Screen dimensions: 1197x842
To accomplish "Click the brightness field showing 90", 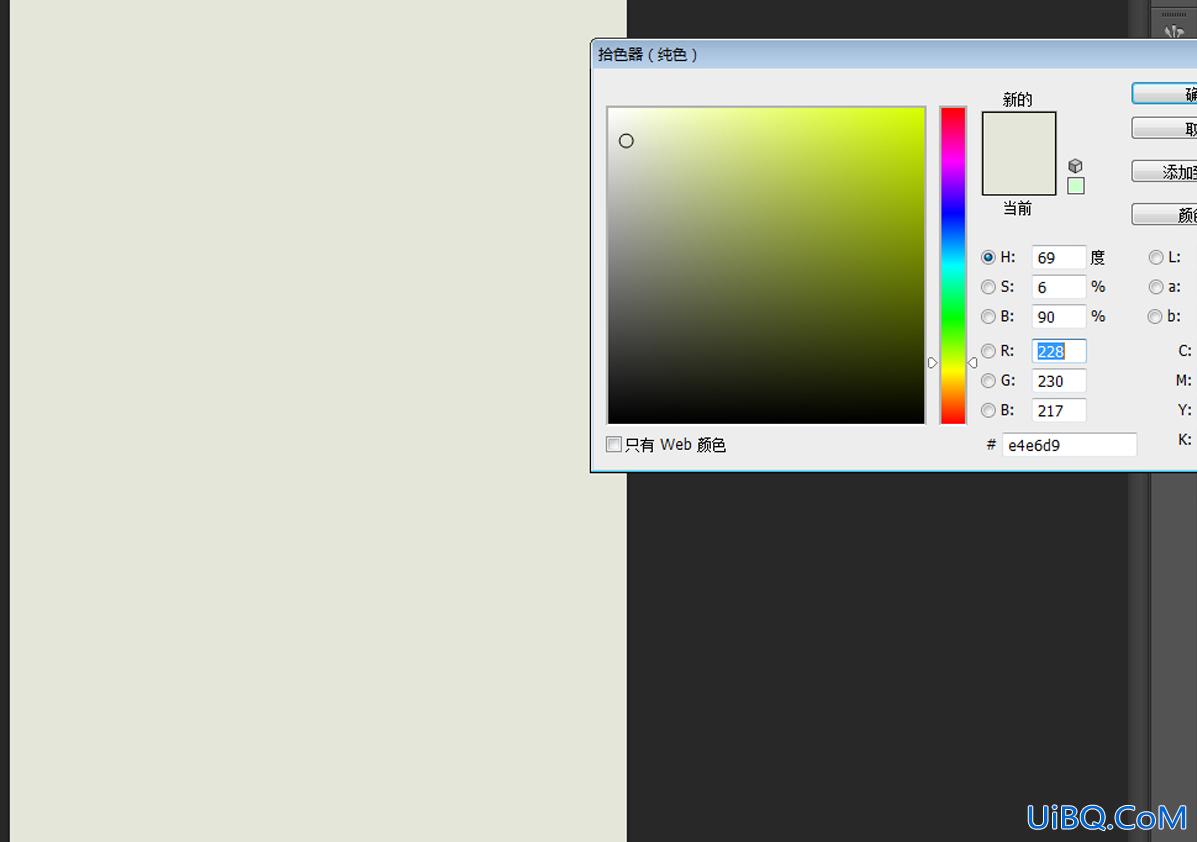I will tap(1058, 316).
